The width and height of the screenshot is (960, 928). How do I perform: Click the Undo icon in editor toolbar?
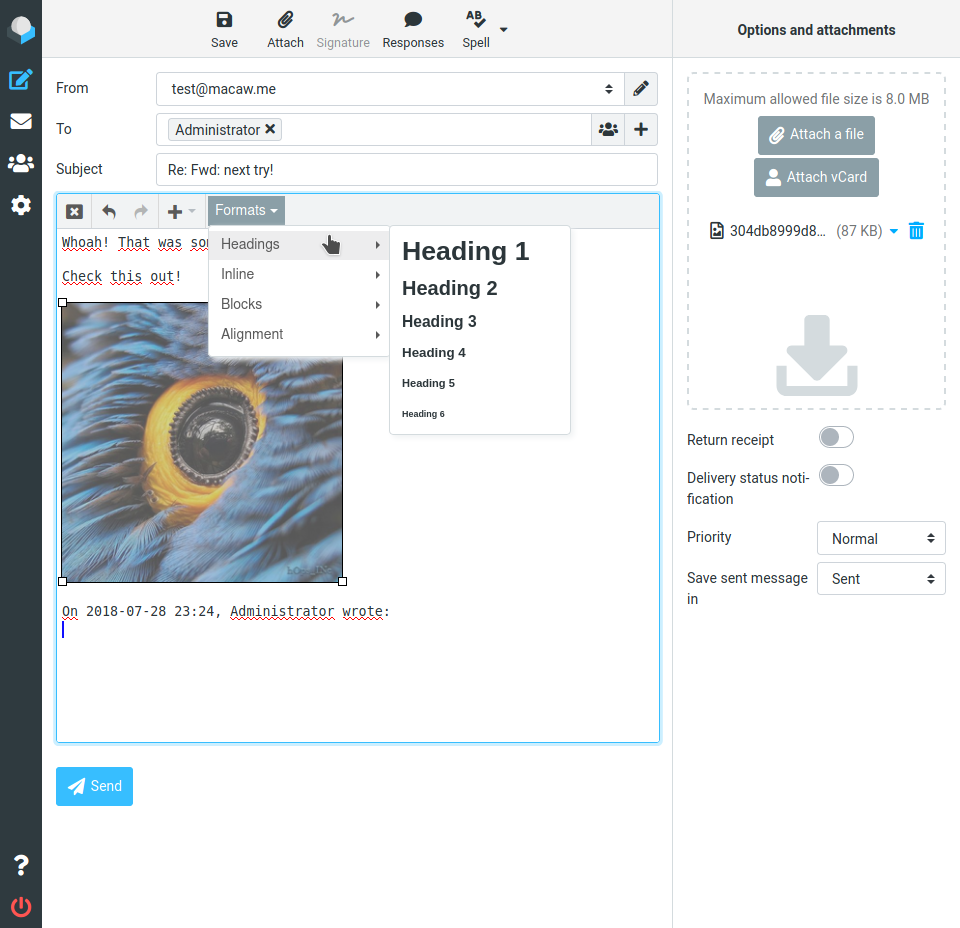[x=109, y=211]
